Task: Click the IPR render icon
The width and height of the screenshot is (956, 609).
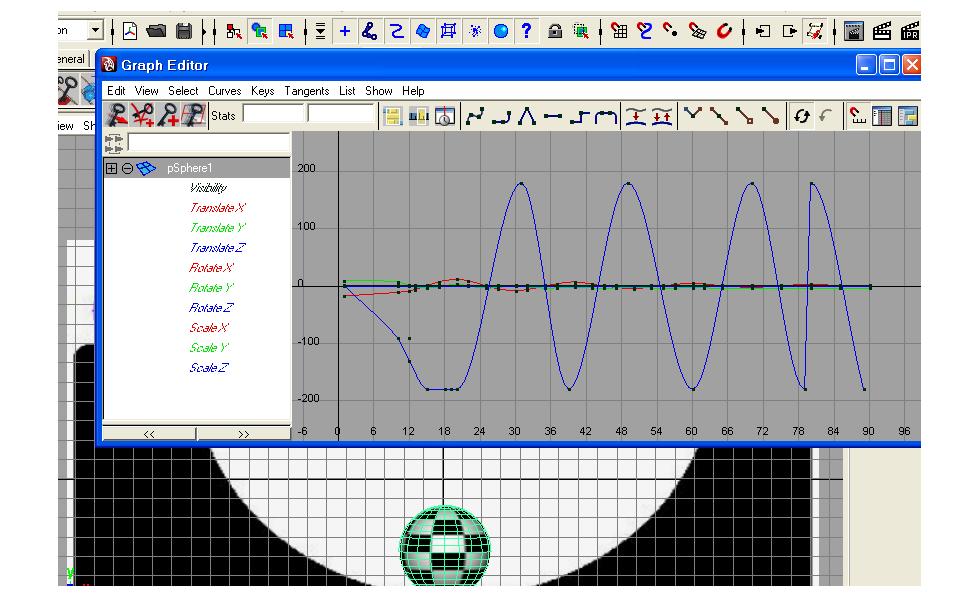Action: pyautogui.click(x=910, y=31)
